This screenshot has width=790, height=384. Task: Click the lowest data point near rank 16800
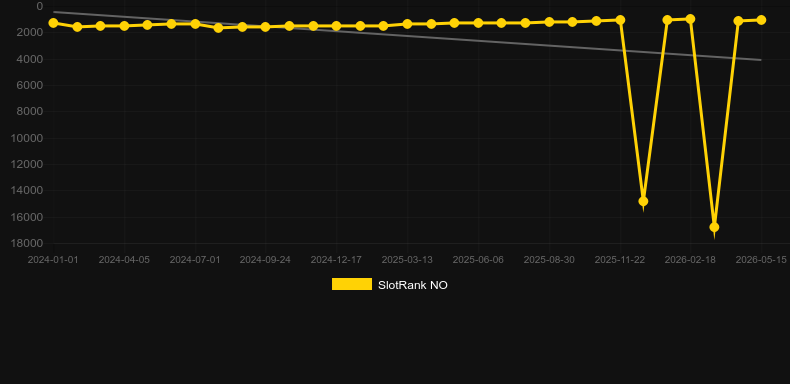coord(714,227)
